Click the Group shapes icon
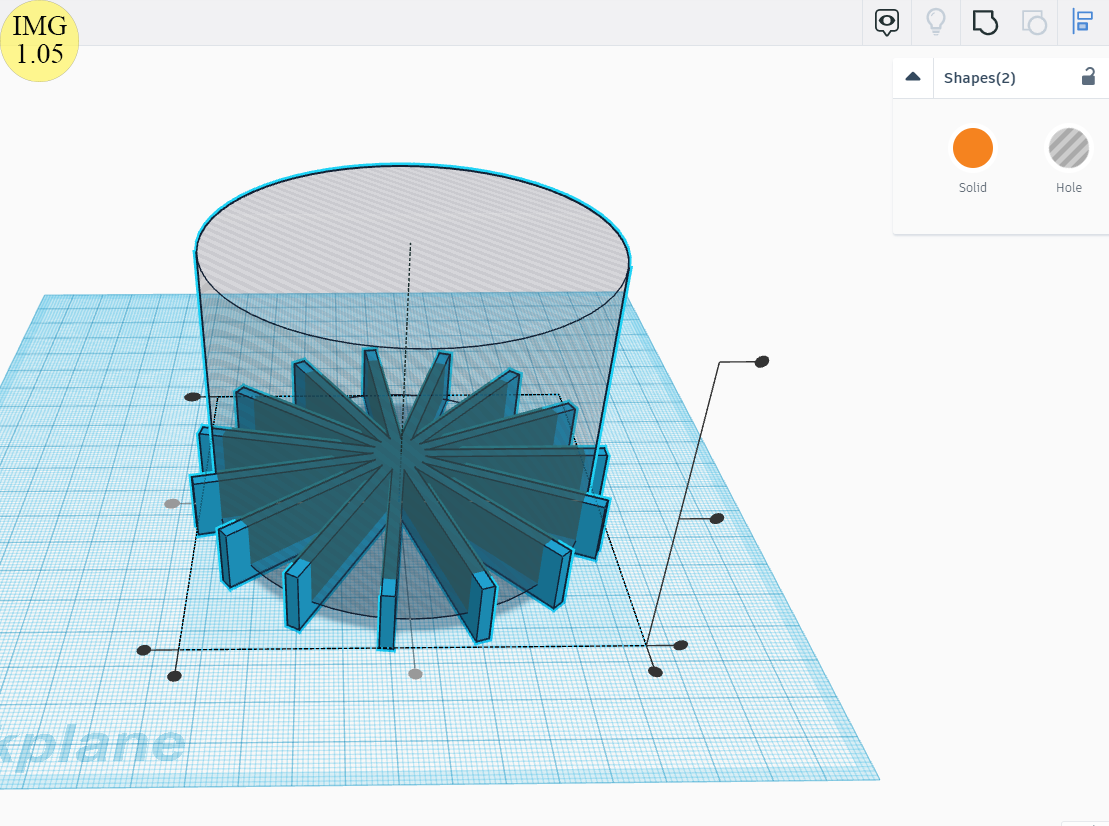1109x826 pixels. pyautogui.click(x=985, y=22)
